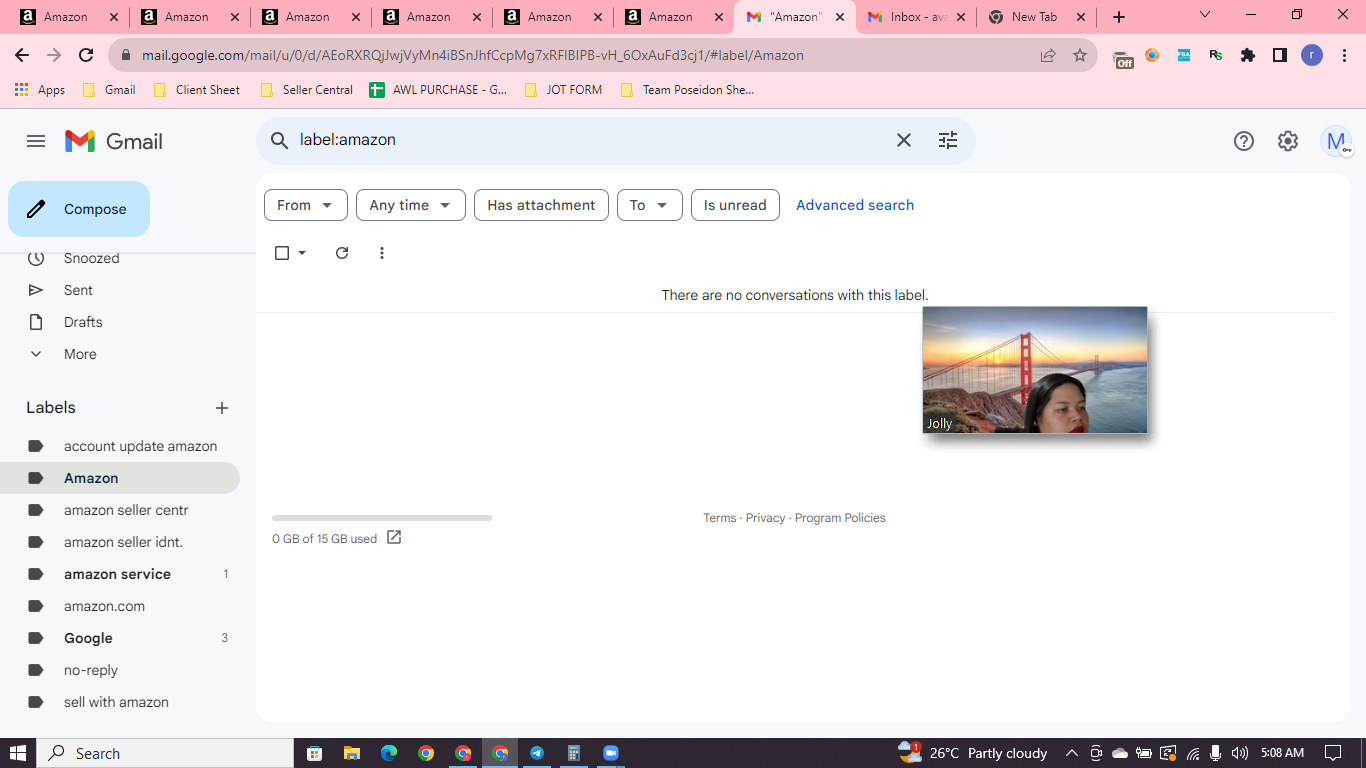Open File Explorer from the taskbar
Viewport: 1366px width, 768px height.
point(352,753)
